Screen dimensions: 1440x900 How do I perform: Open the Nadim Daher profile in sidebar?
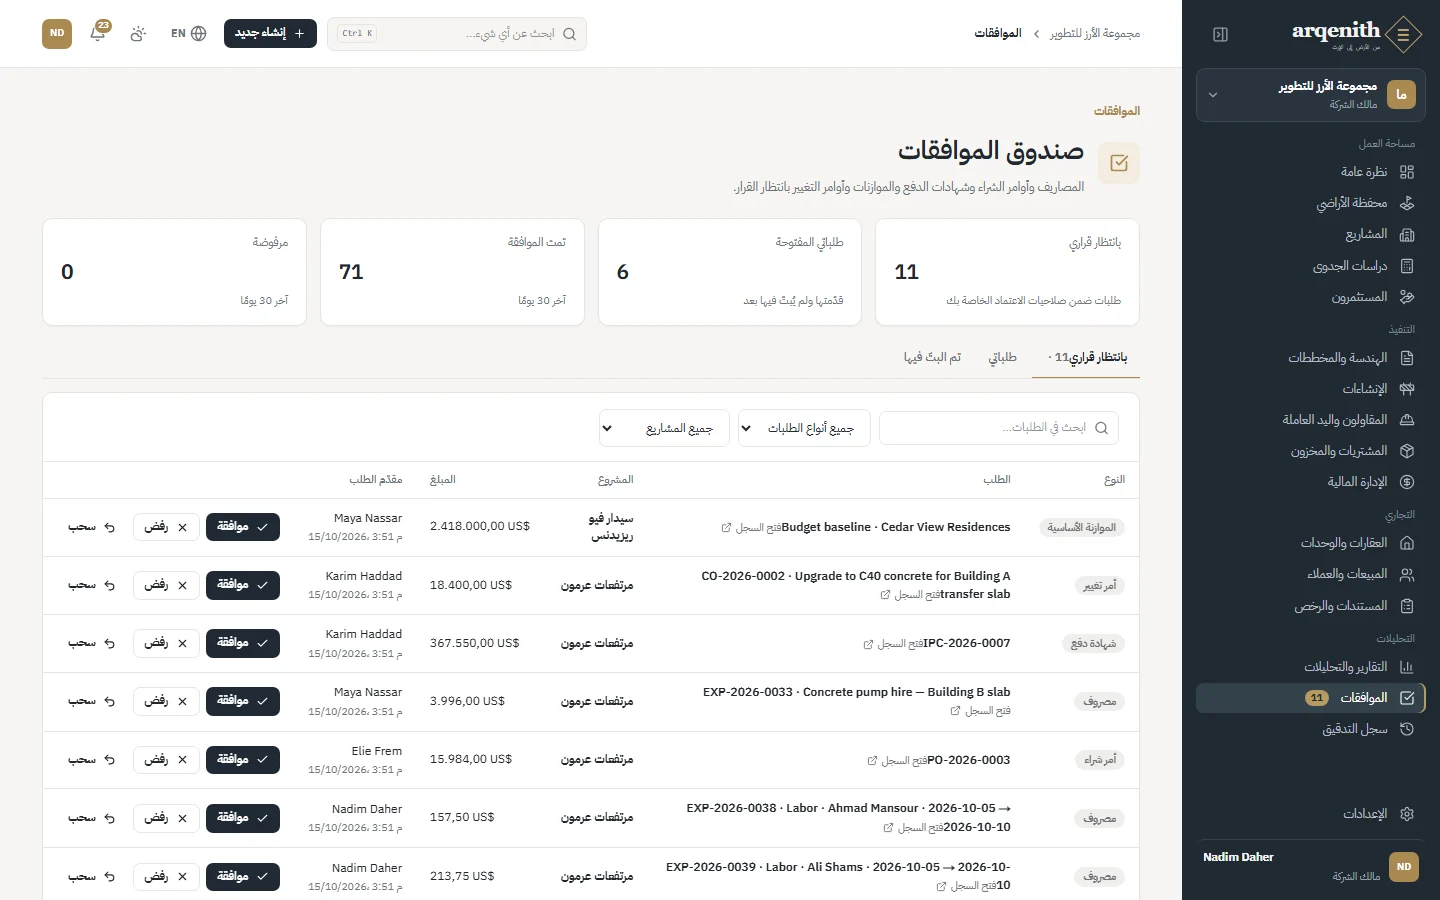[1311, 866]
